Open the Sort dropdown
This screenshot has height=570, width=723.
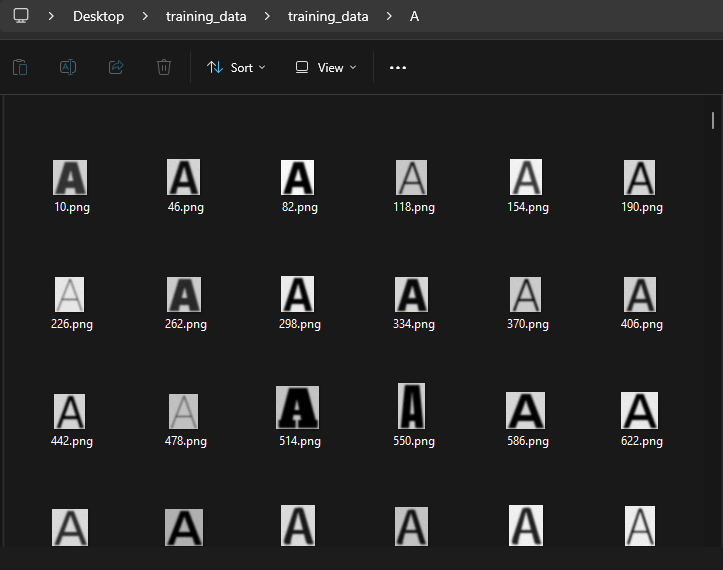236,68
